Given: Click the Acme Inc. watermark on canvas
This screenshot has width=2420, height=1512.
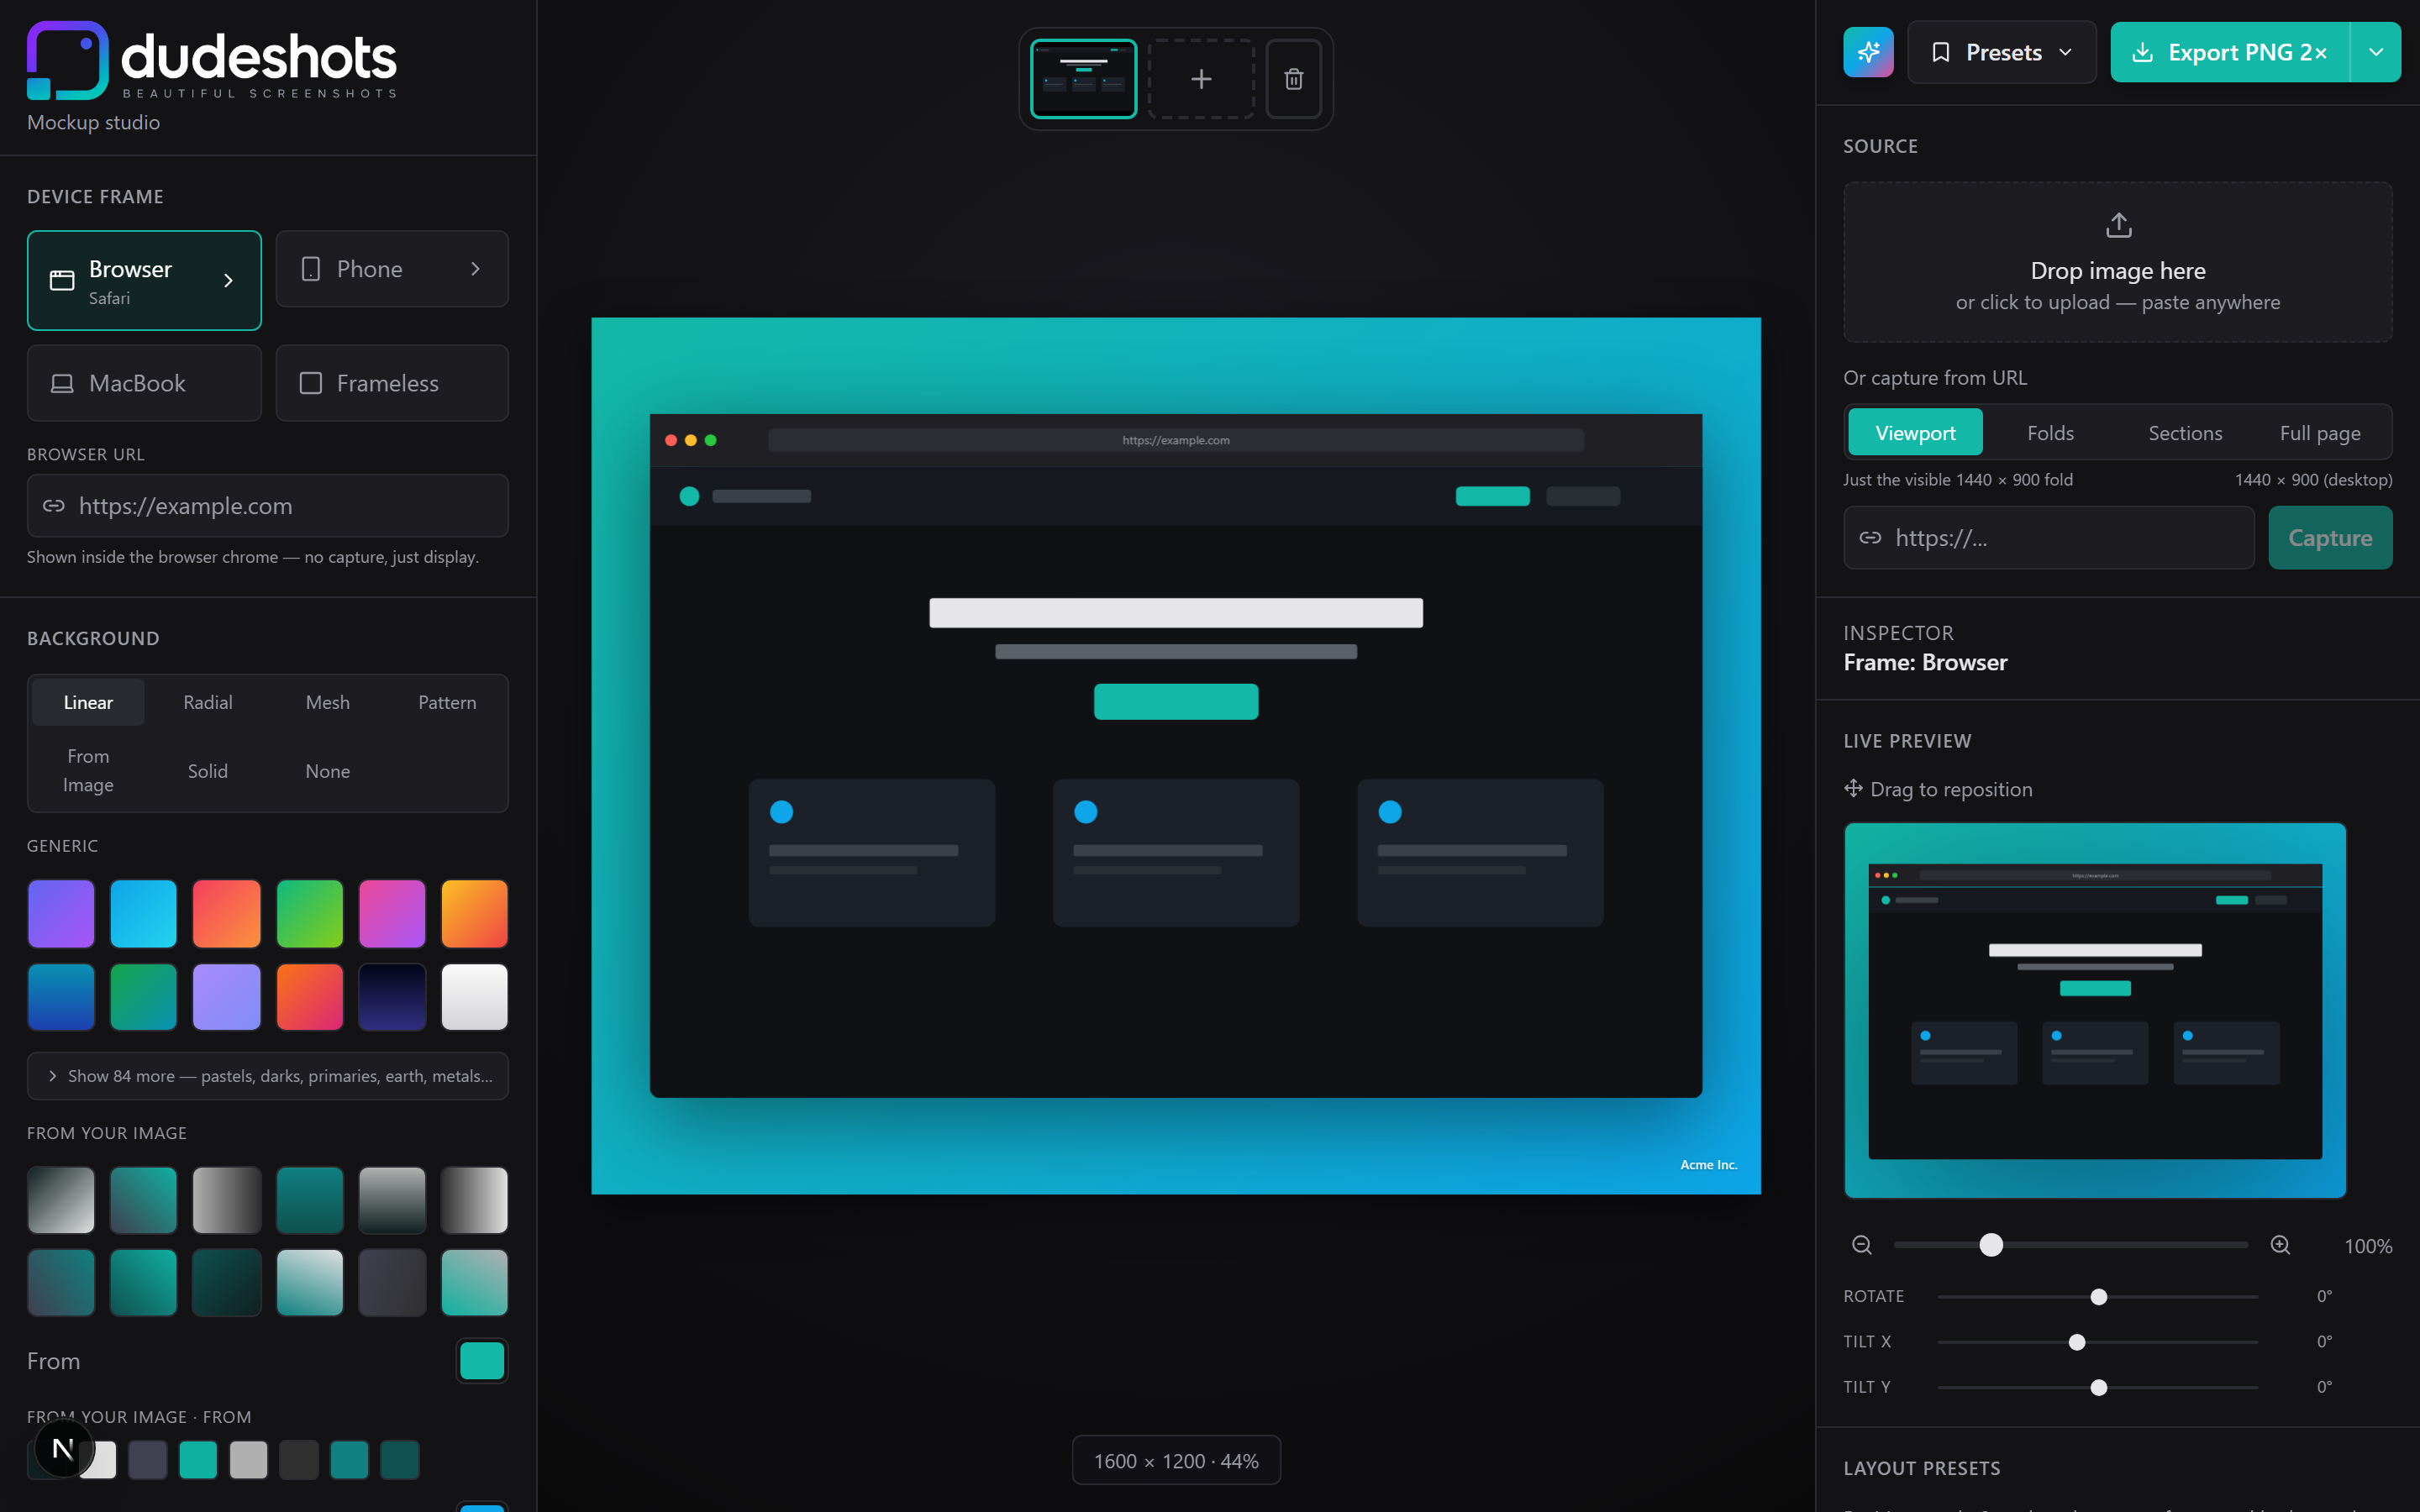Looking at the screenshot, I should [1709, 1165].
